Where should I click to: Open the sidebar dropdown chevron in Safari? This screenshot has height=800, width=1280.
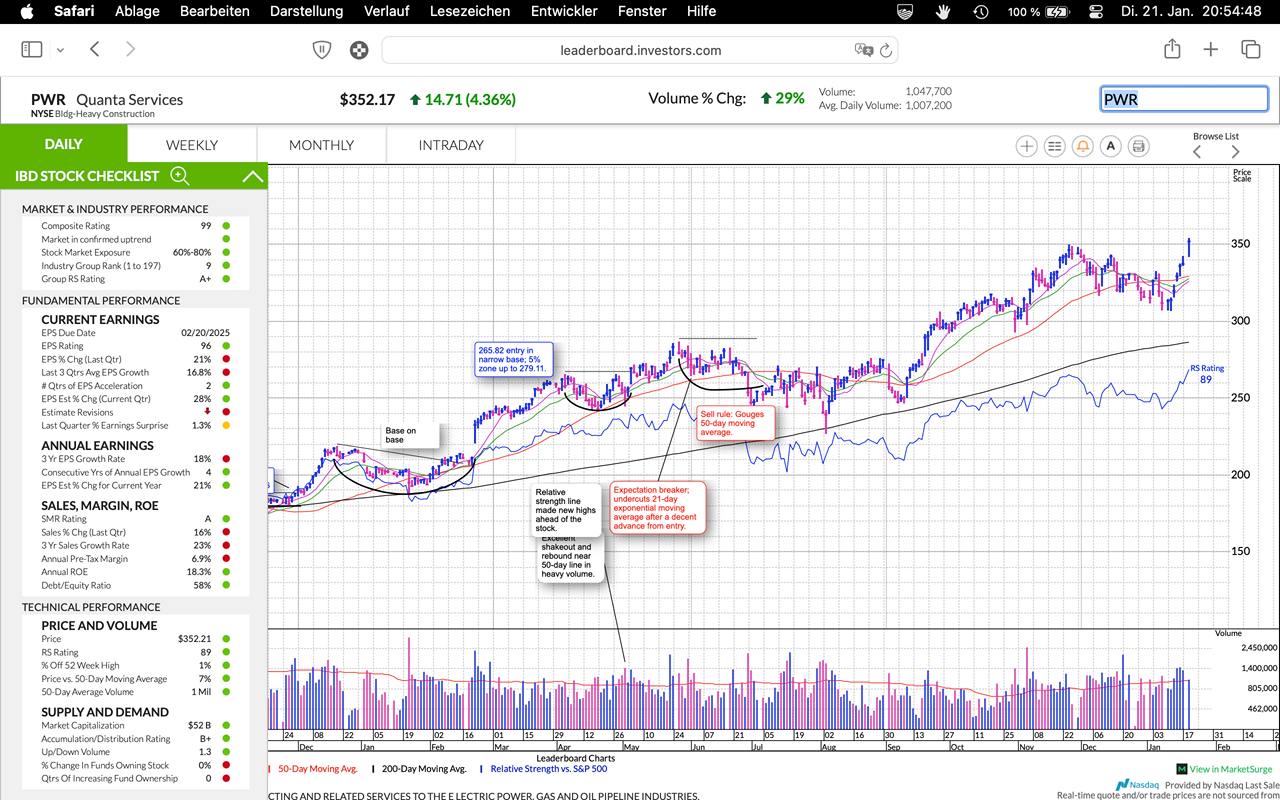60,50
